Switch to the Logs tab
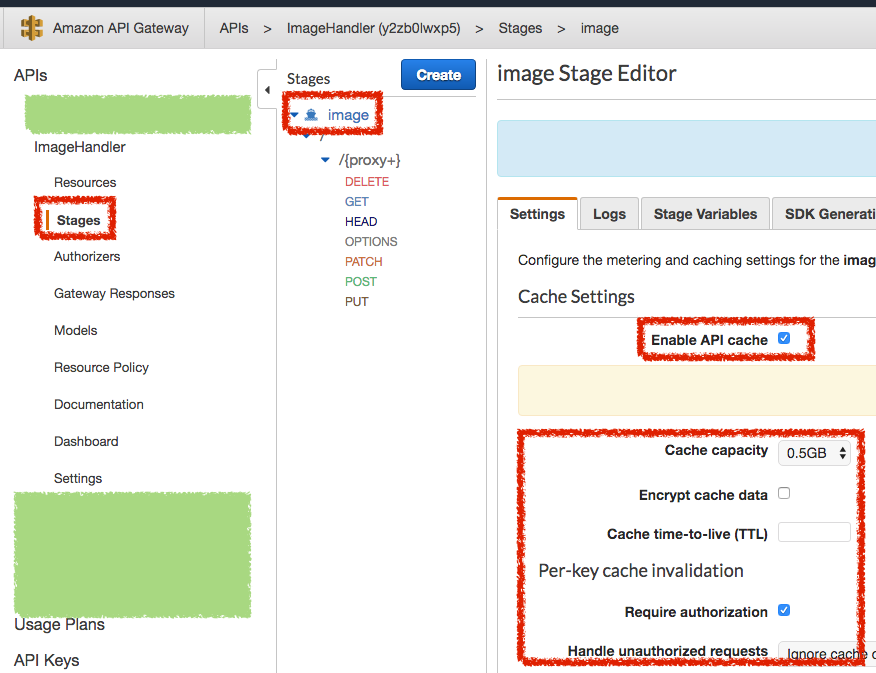 pyautogui.click(x=609, y=214)
